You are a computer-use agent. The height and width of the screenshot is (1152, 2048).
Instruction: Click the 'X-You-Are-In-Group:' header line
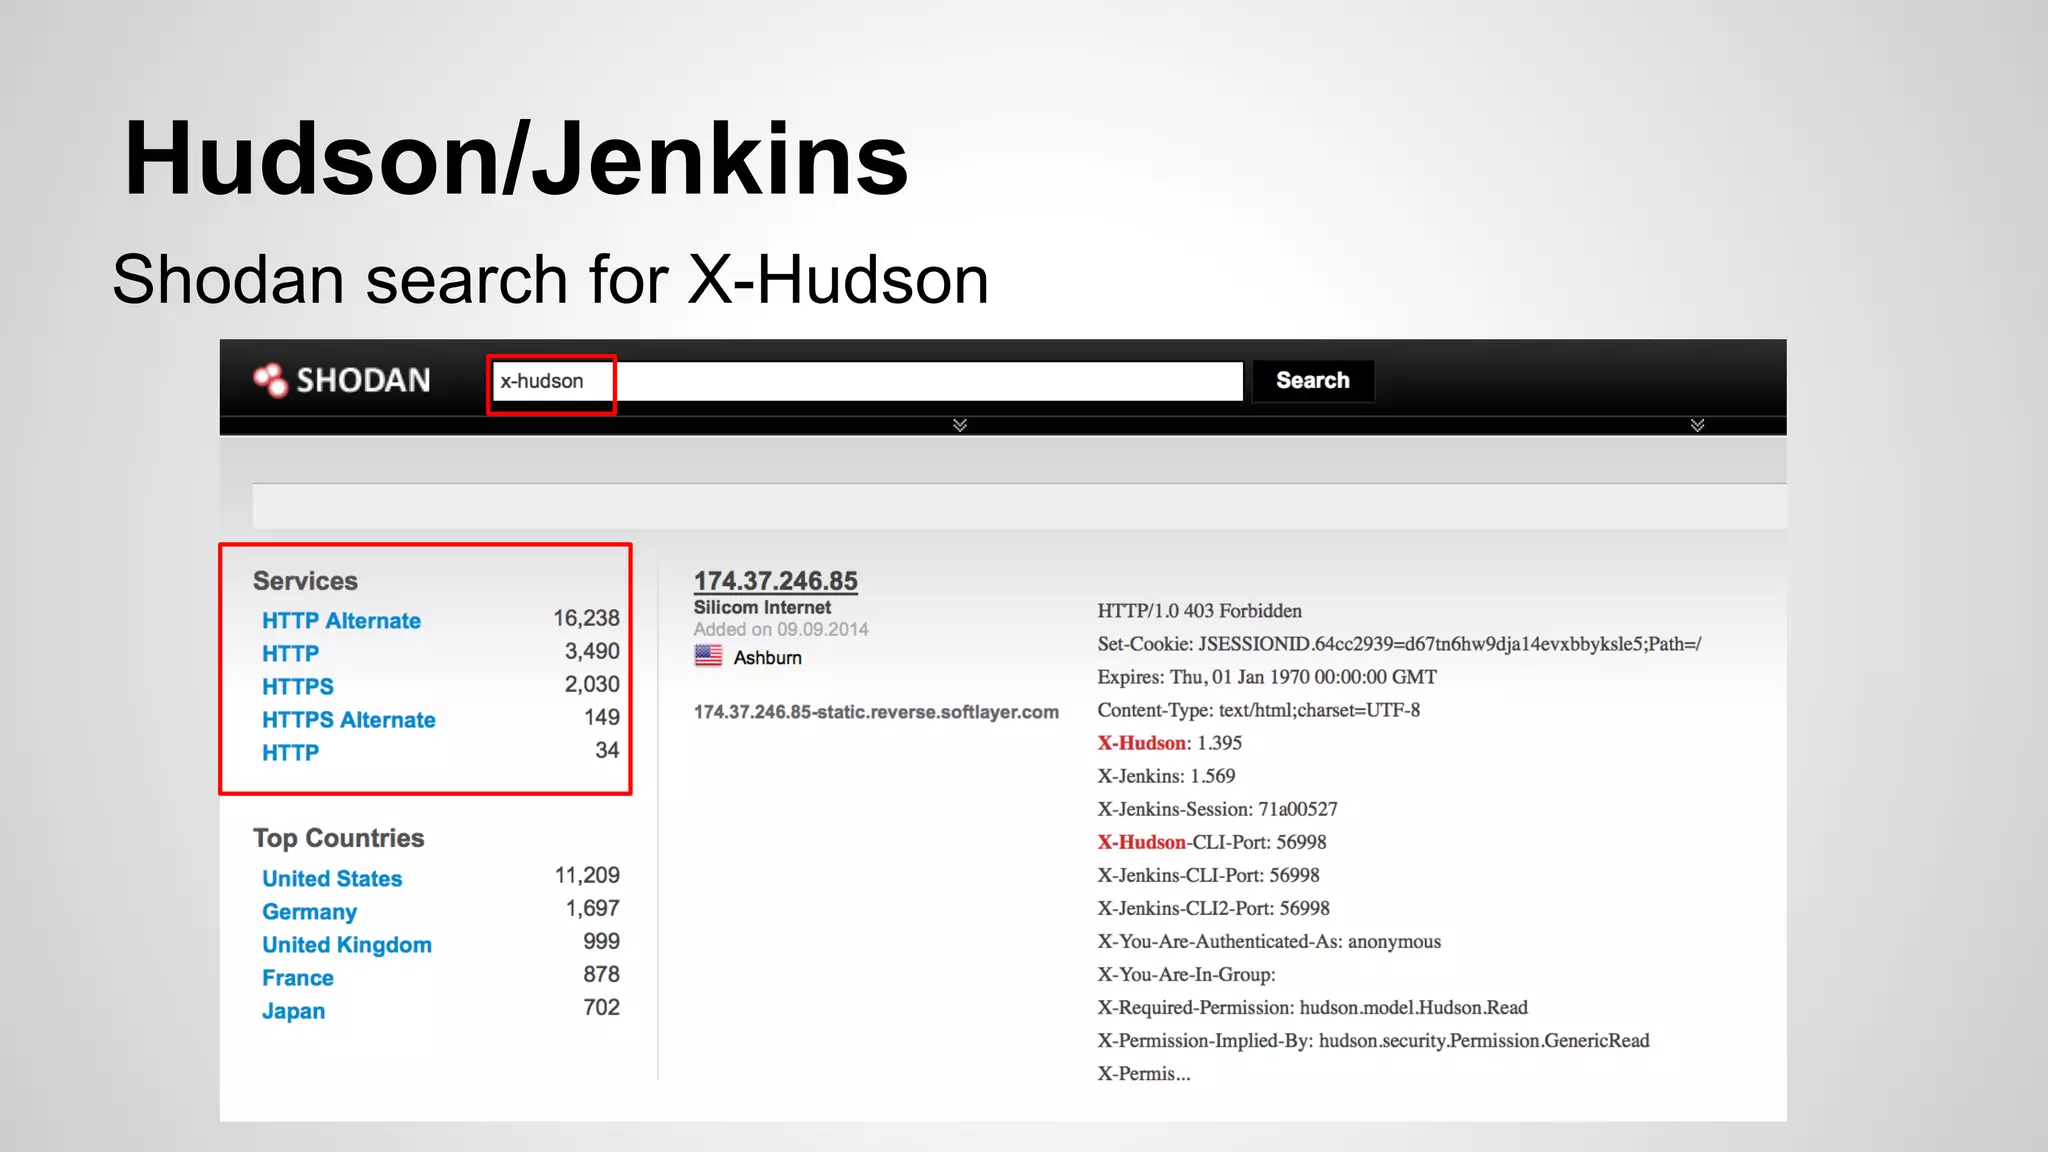tap(1186, 973)
